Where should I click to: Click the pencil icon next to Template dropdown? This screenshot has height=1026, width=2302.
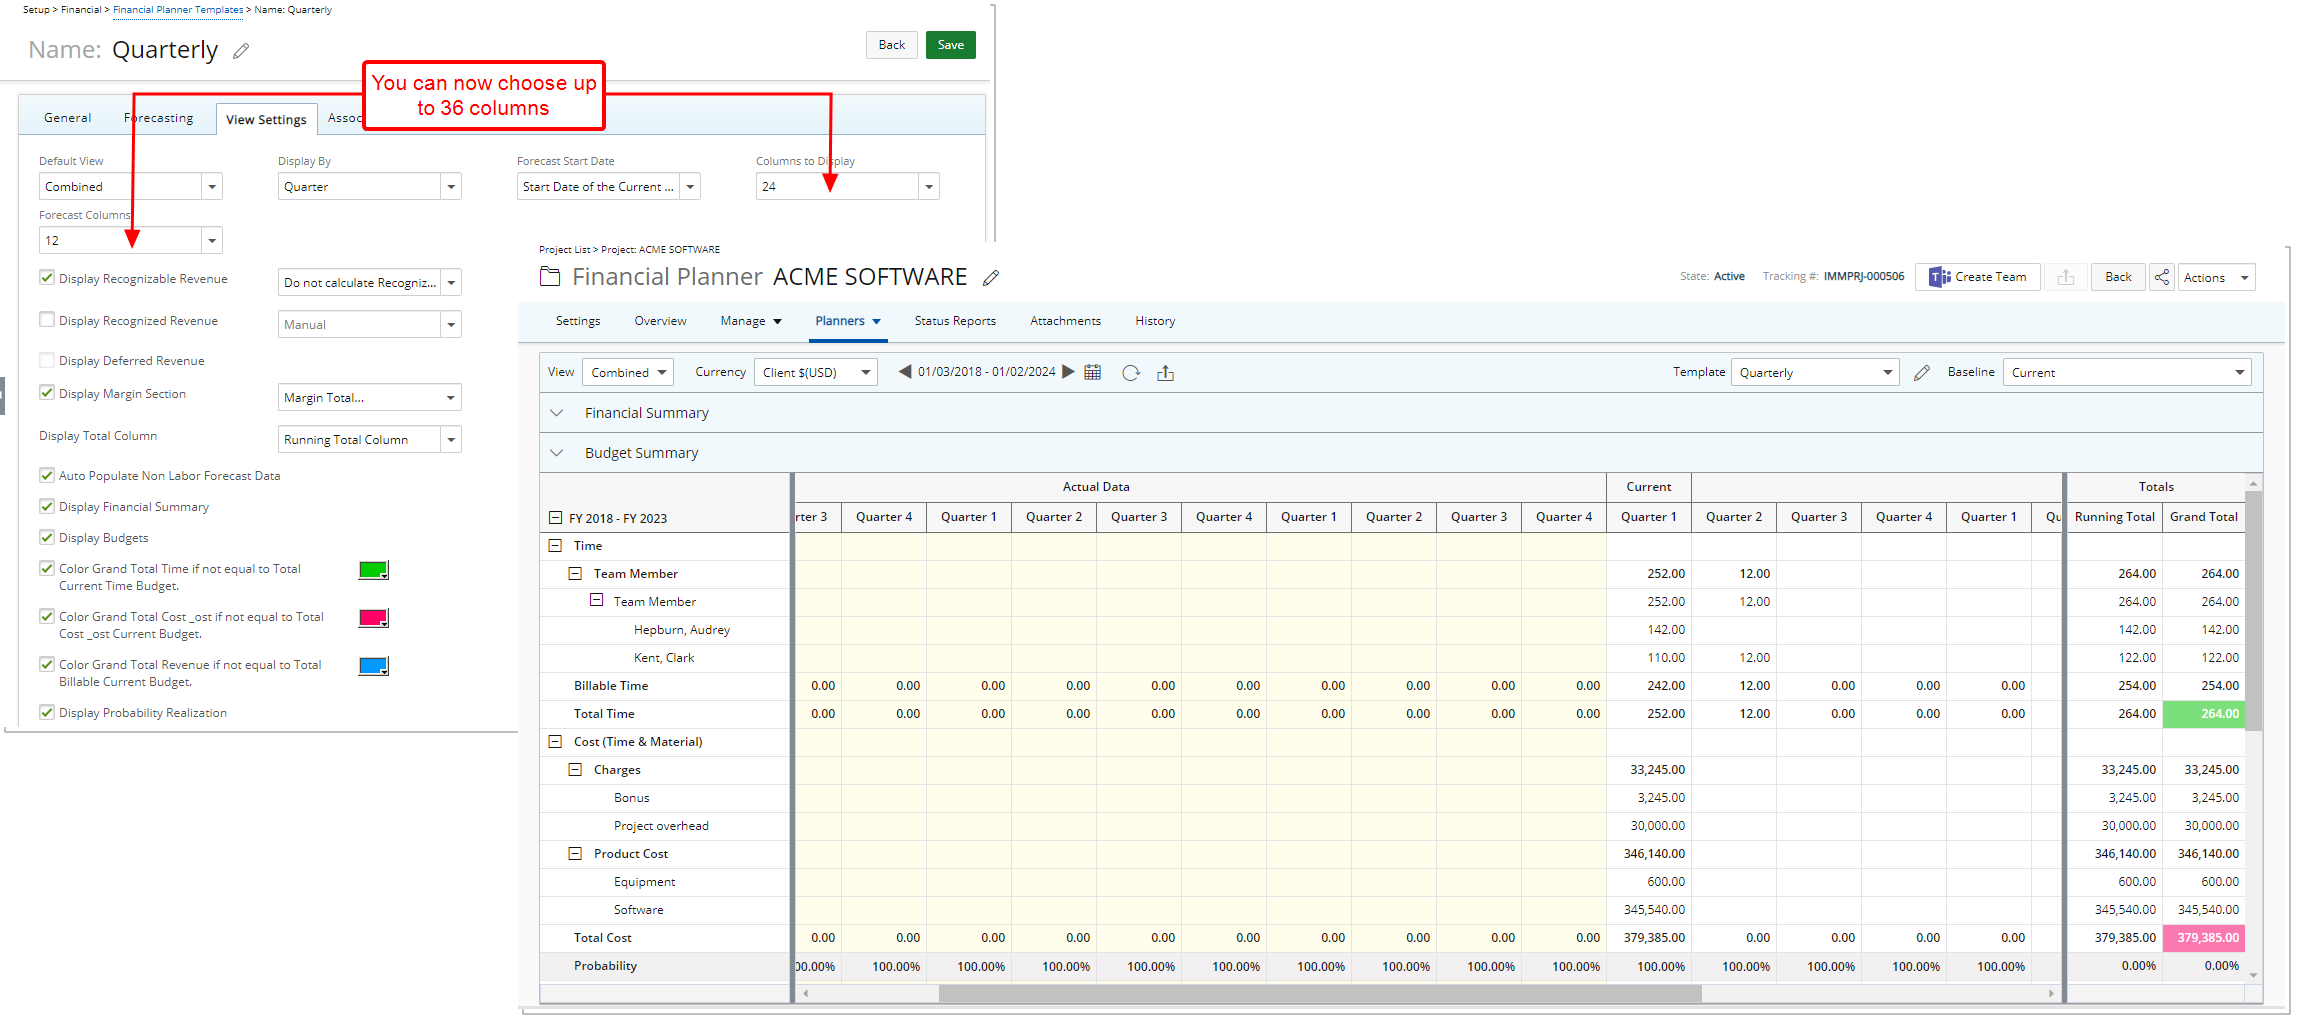click(1922, 373)
